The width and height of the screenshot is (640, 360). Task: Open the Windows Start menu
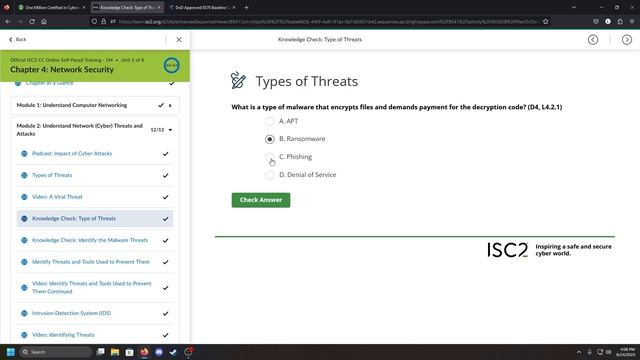[11, 352]
